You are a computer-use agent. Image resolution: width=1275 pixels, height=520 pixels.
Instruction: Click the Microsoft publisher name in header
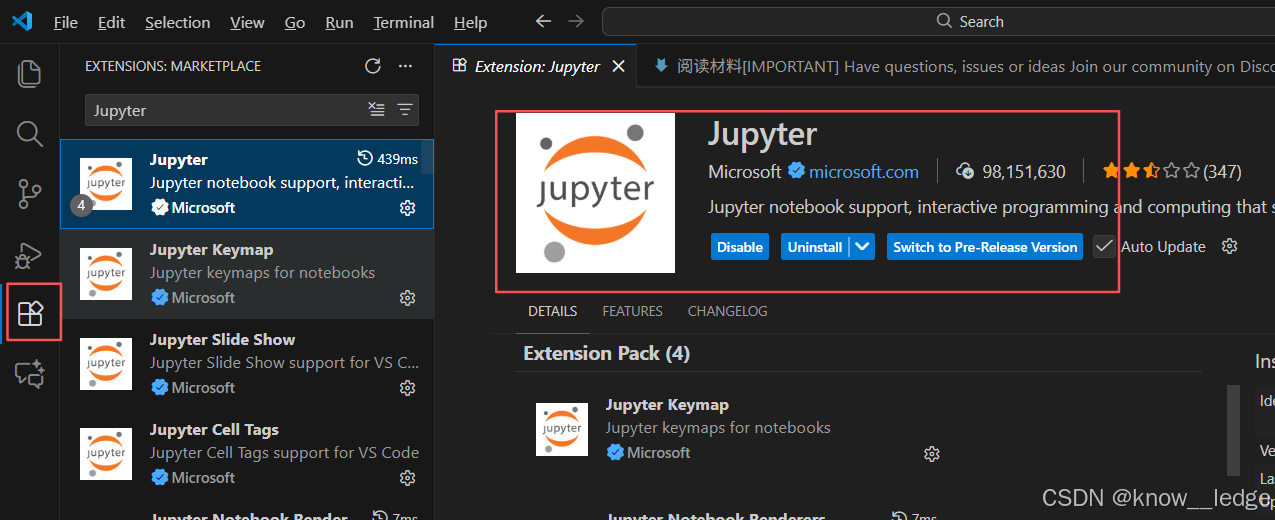click(745, 171)
